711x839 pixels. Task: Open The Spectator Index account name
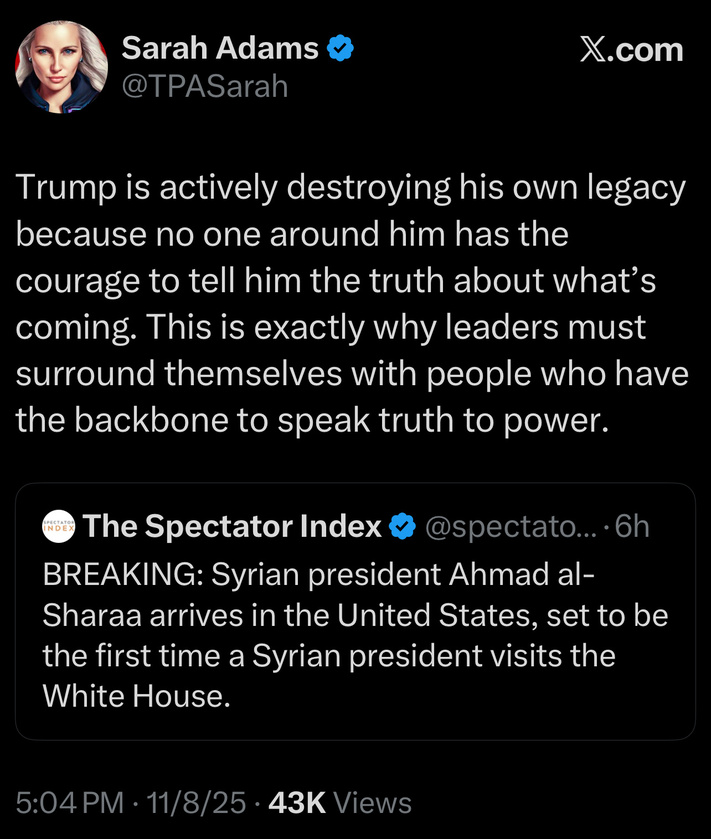click(232, 526)
